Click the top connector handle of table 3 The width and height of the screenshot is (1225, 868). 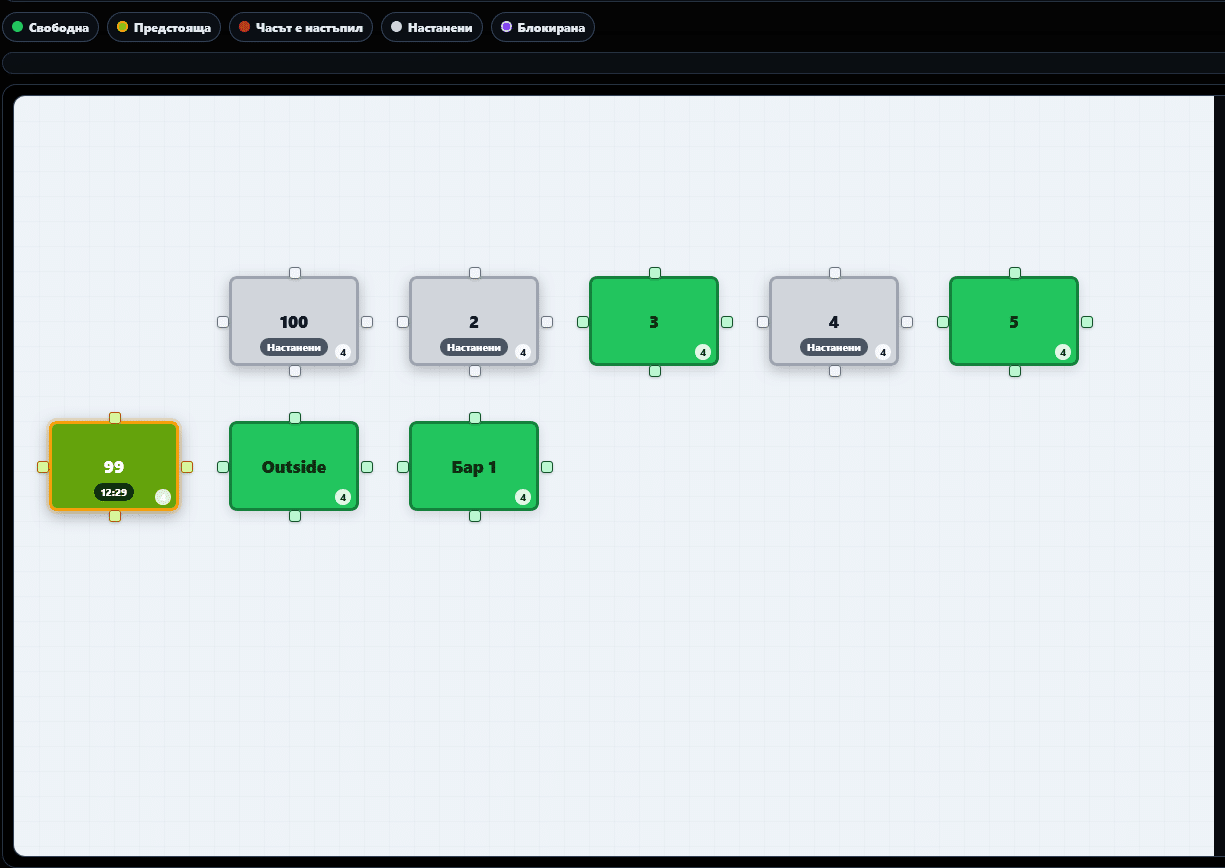coord(655,273)
